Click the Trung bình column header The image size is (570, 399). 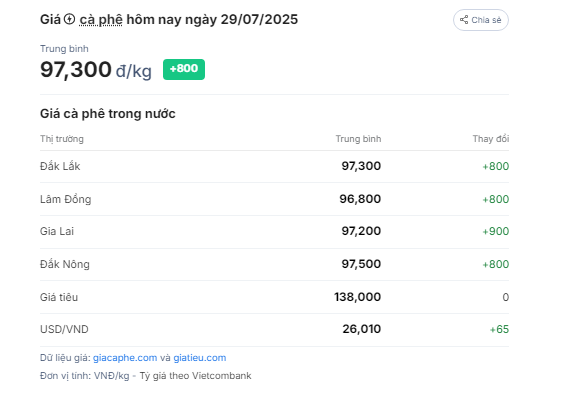tap(358, 139)
